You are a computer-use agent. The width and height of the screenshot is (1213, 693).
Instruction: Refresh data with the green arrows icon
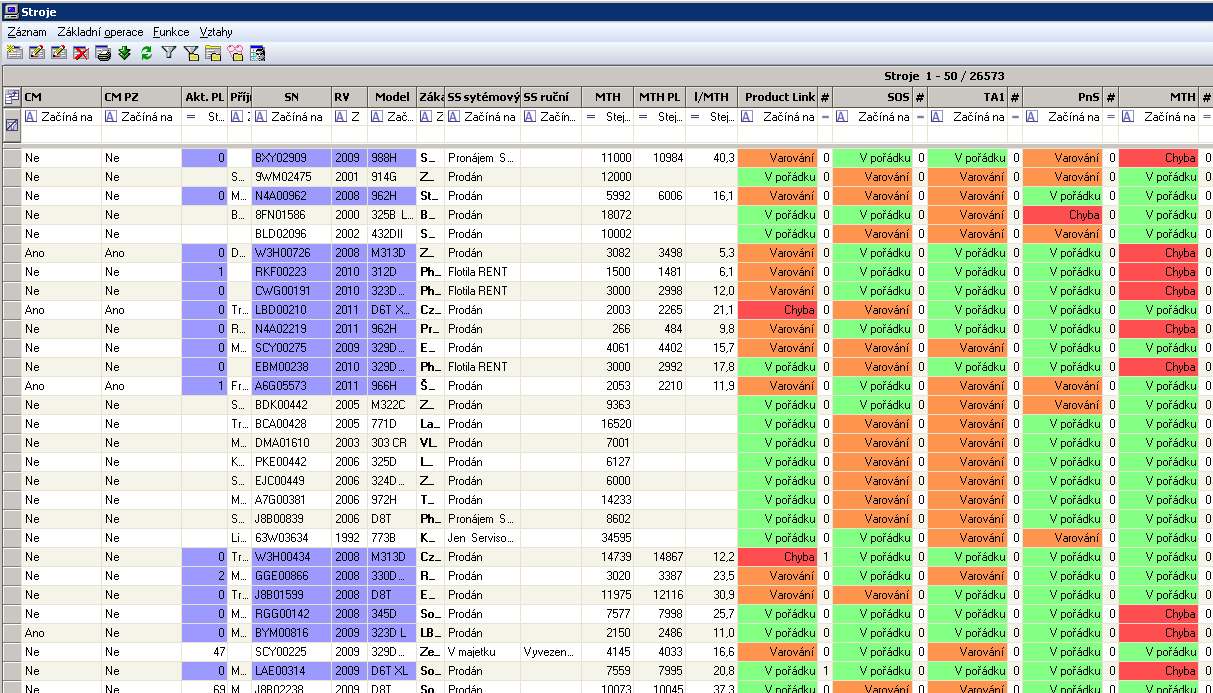click(x=146, y=53)
